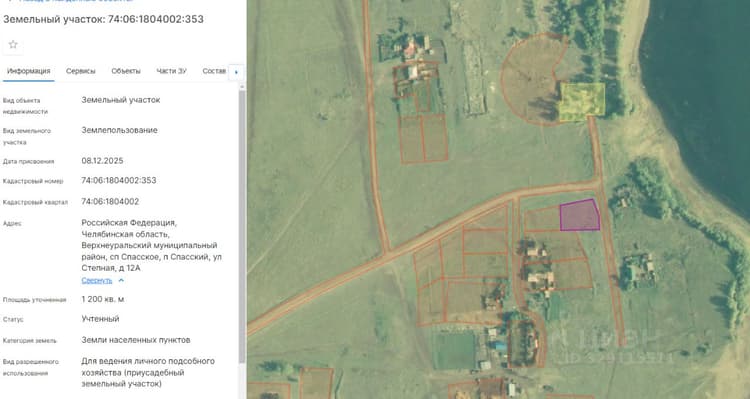The image size is (750, 399).
Task: Click the label 'Кадастровый номер'
Action: (33, 181)
